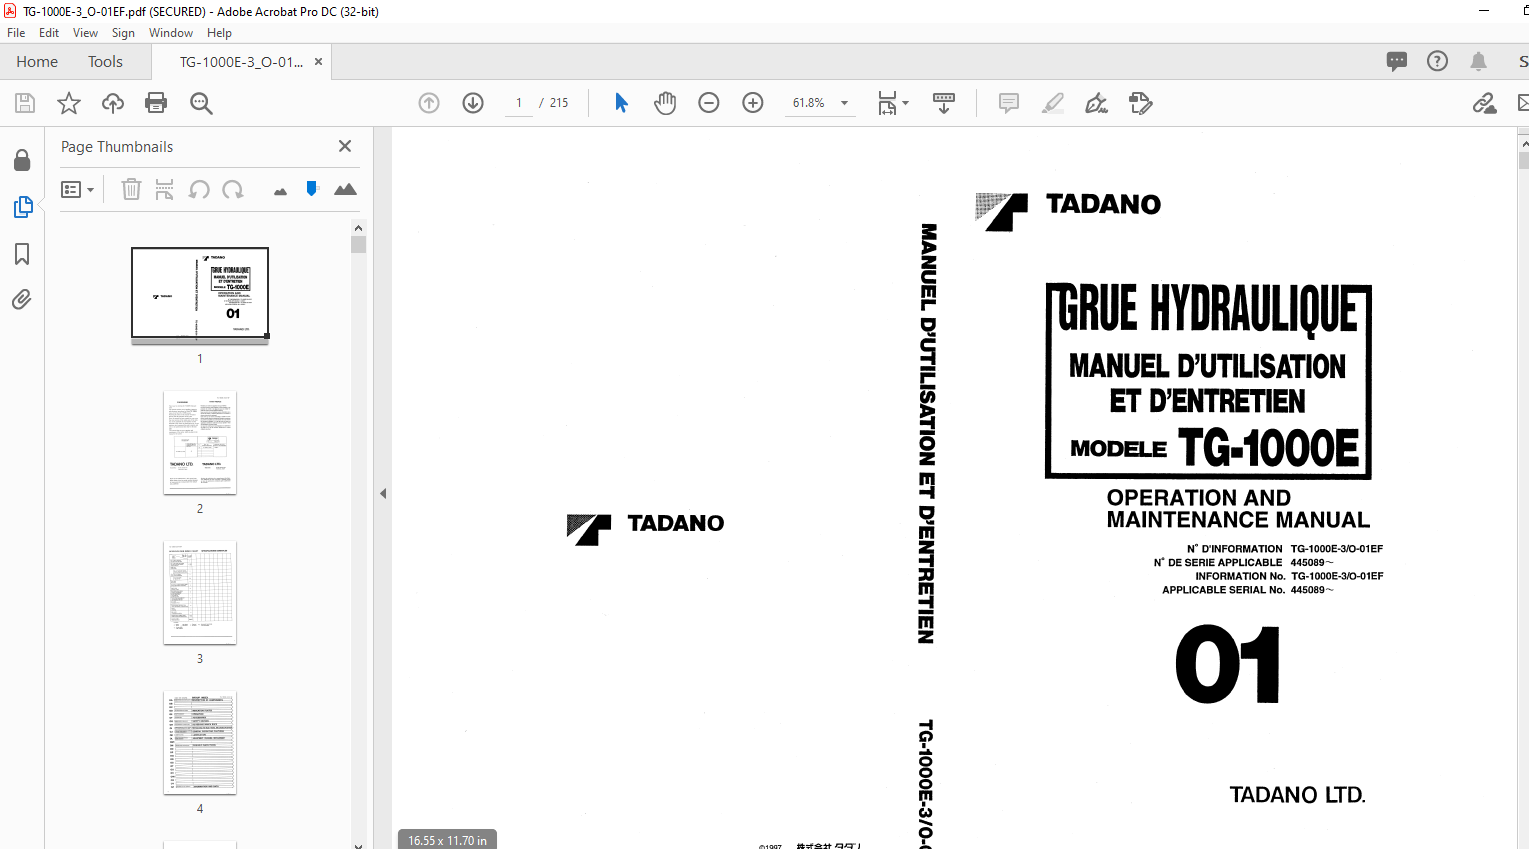
Task: Select page 3 thumbnail
Action: tap(200, 593)
